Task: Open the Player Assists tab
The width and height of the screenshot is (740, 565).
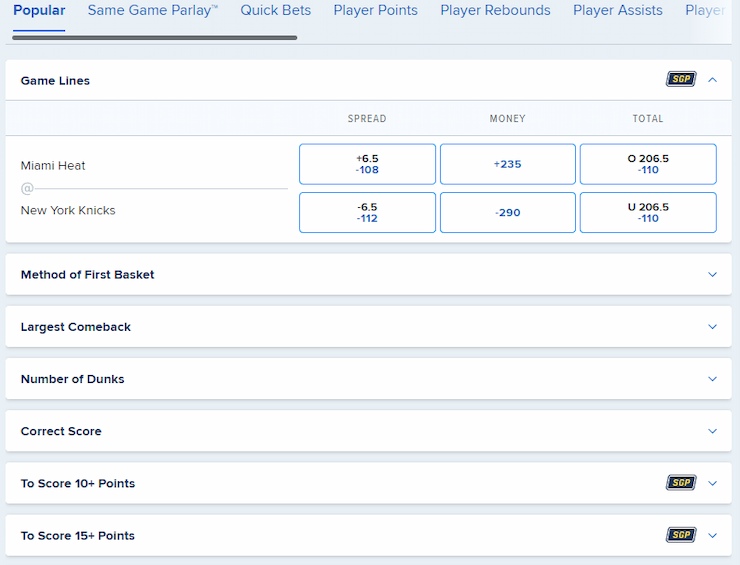Action: pyautogui.click(x=618, y=10)
